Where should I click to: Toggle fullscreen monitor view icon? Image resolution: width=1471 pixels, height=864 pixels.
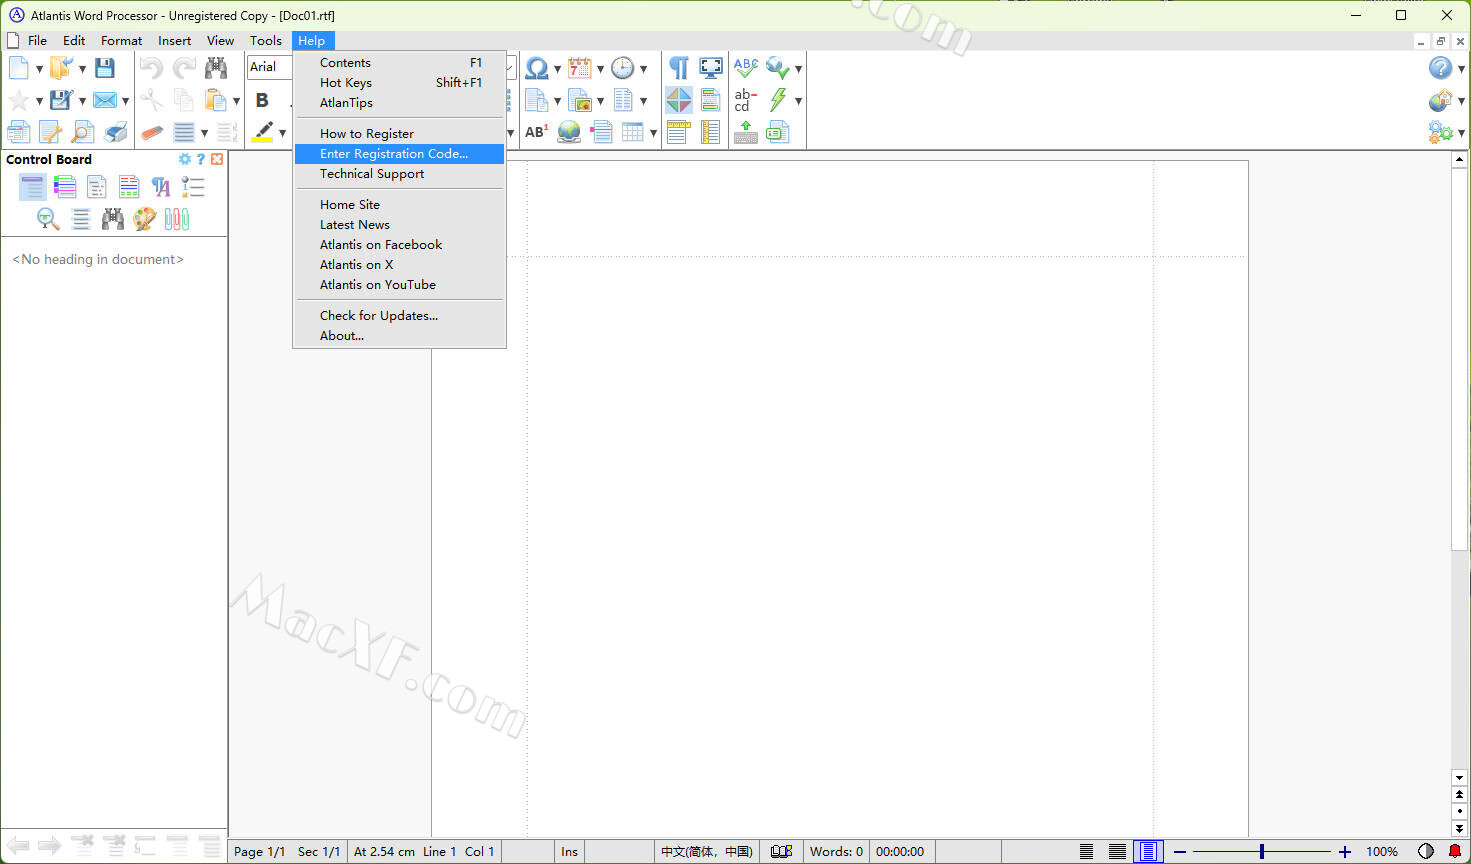pos(711,68)
